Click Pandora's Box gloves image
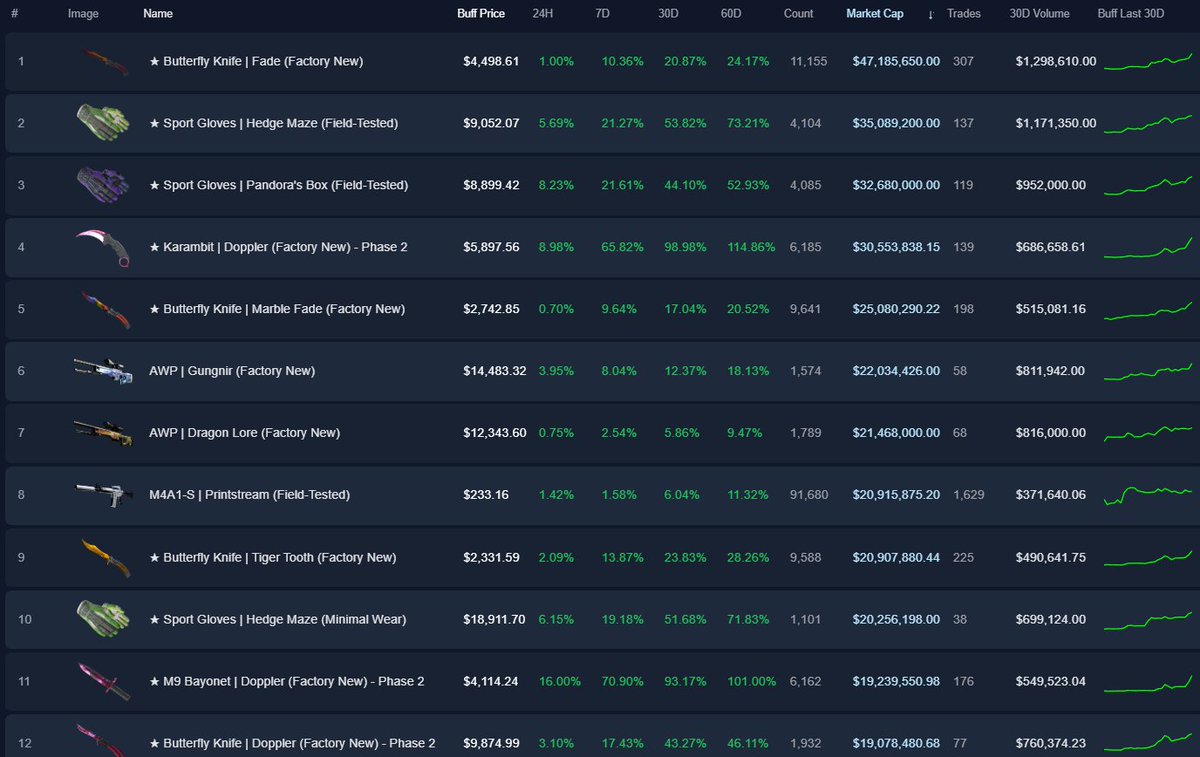Image resolution: width=1200 pixels, height=757 pixels. point(103,185)
